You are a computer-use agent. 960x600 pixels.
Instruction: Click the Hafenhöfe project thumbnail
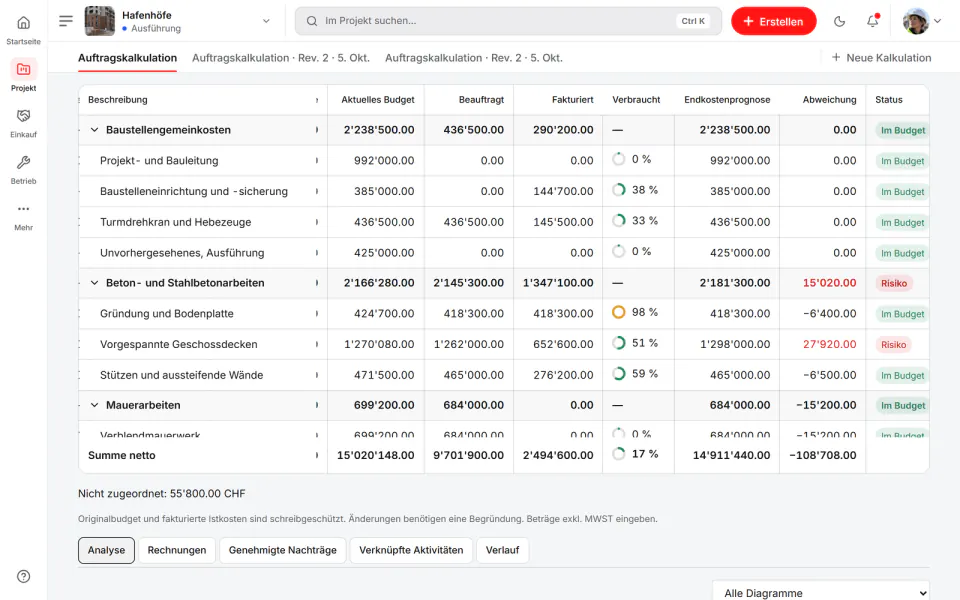(x=99, y=21)
